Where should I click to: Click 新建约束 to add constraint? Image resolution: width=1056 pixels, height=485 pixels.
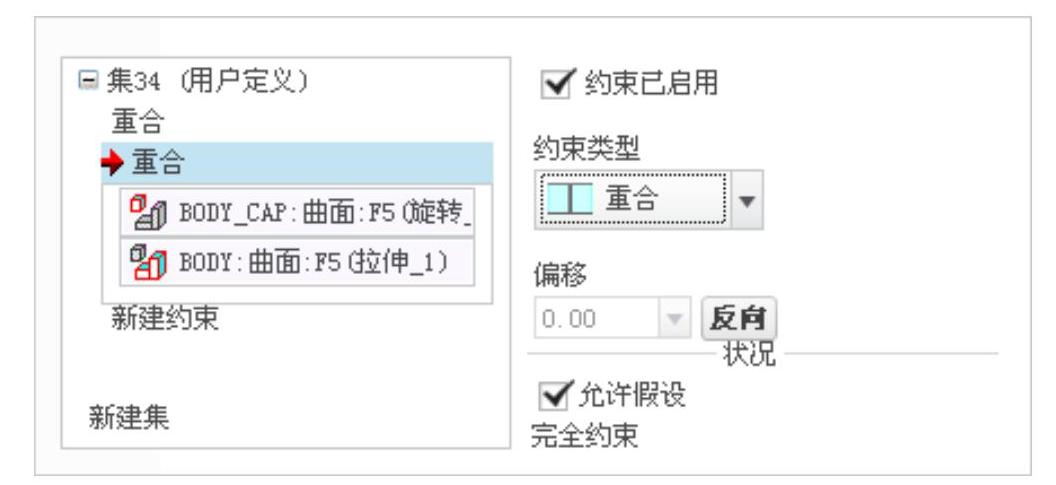pyautogui.click(x=165, y=319)
